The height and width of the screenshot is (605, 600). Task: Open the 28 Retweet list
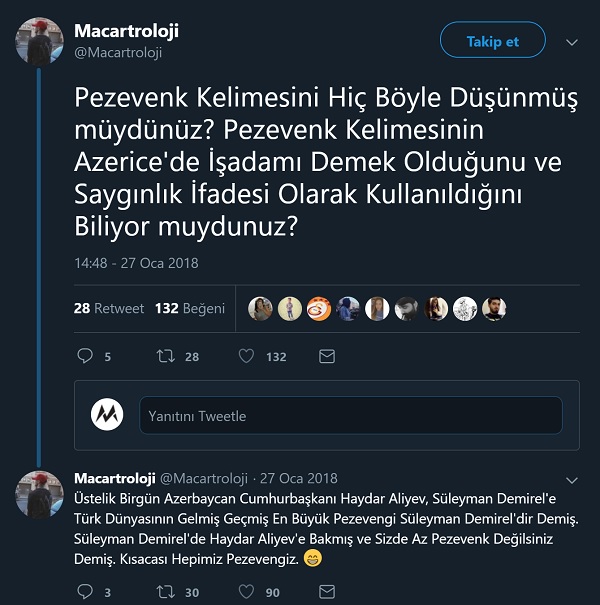point(109,308)
